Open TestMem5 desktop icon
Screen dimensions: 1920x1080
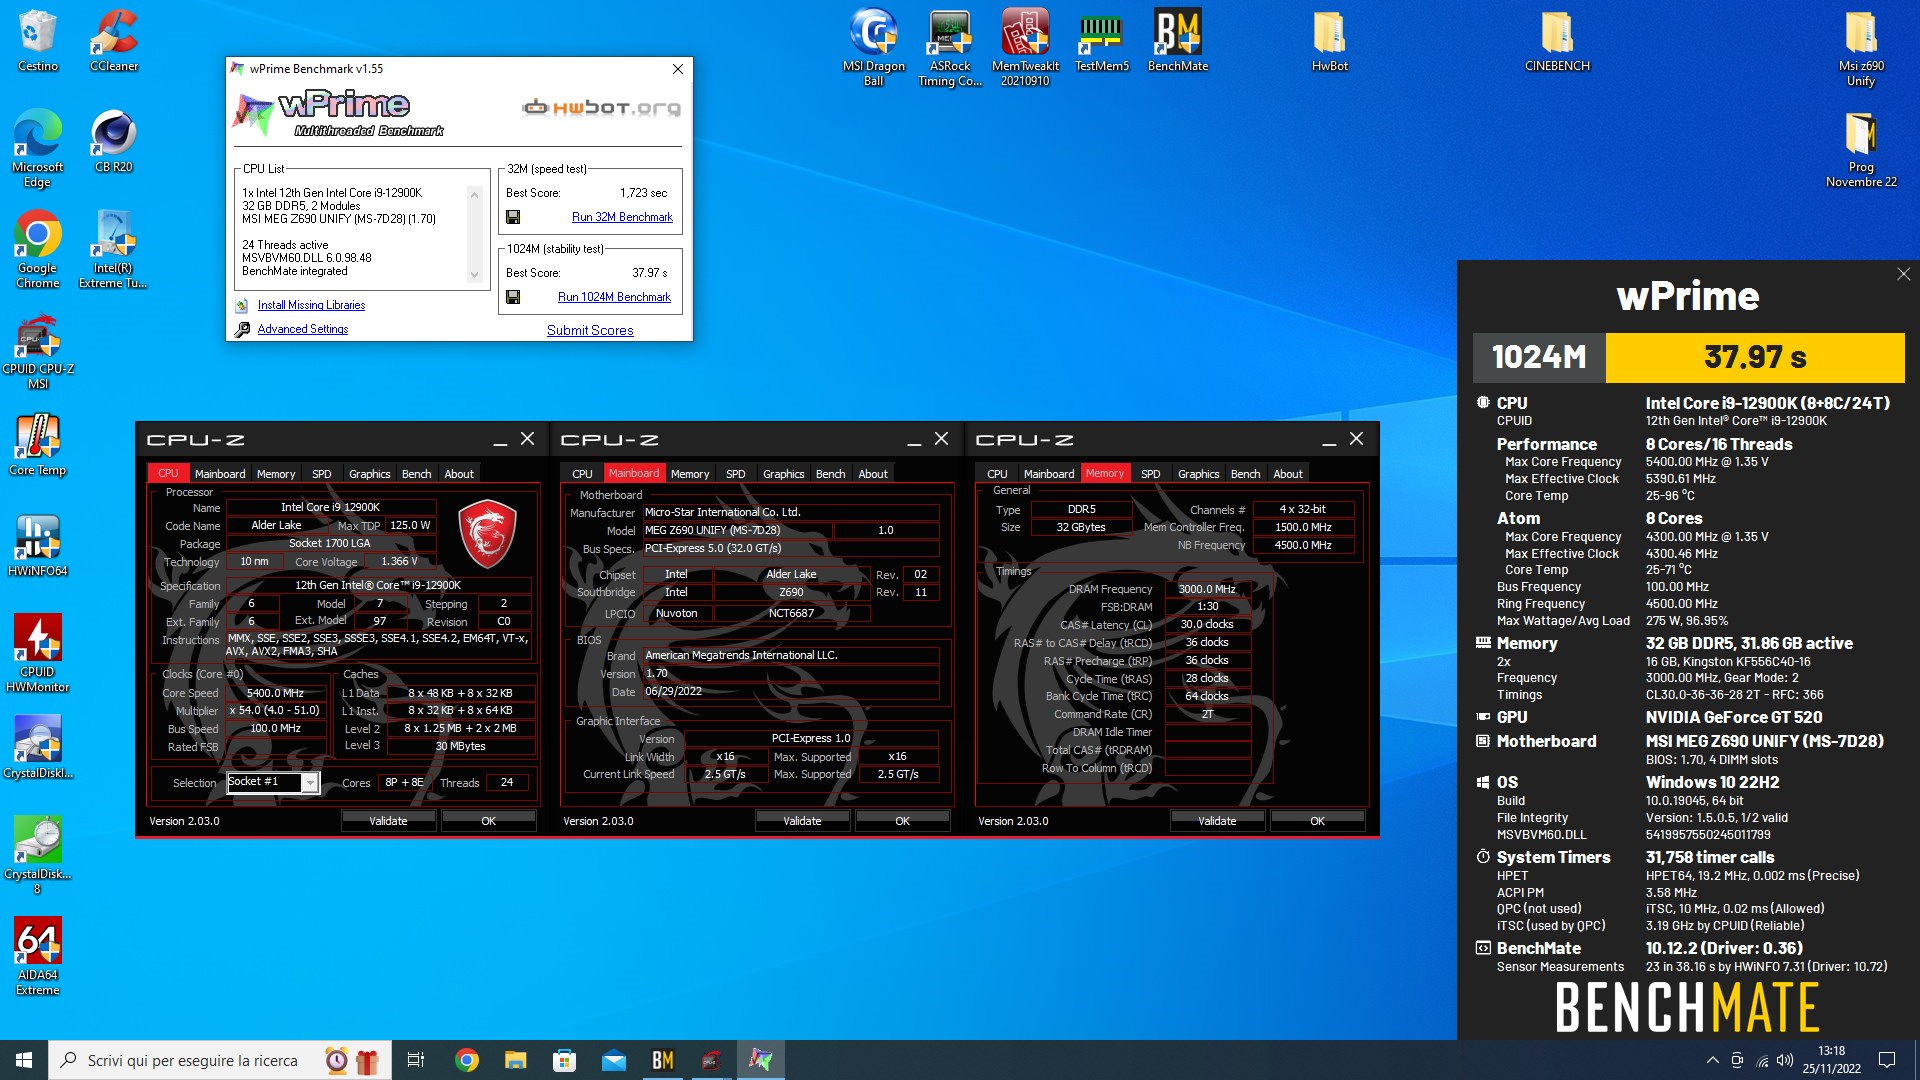(1102, 40)
